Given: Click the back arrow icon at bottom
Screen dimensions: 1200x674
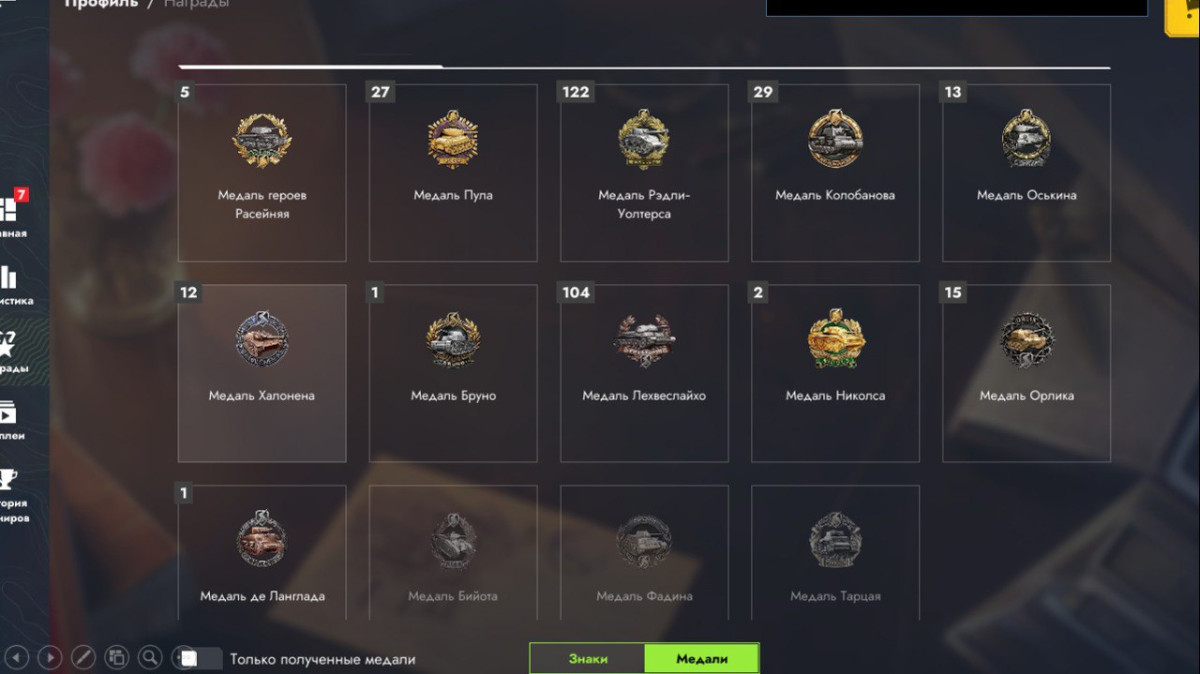Looking at the screenshot, I should (x=18, y=658).
